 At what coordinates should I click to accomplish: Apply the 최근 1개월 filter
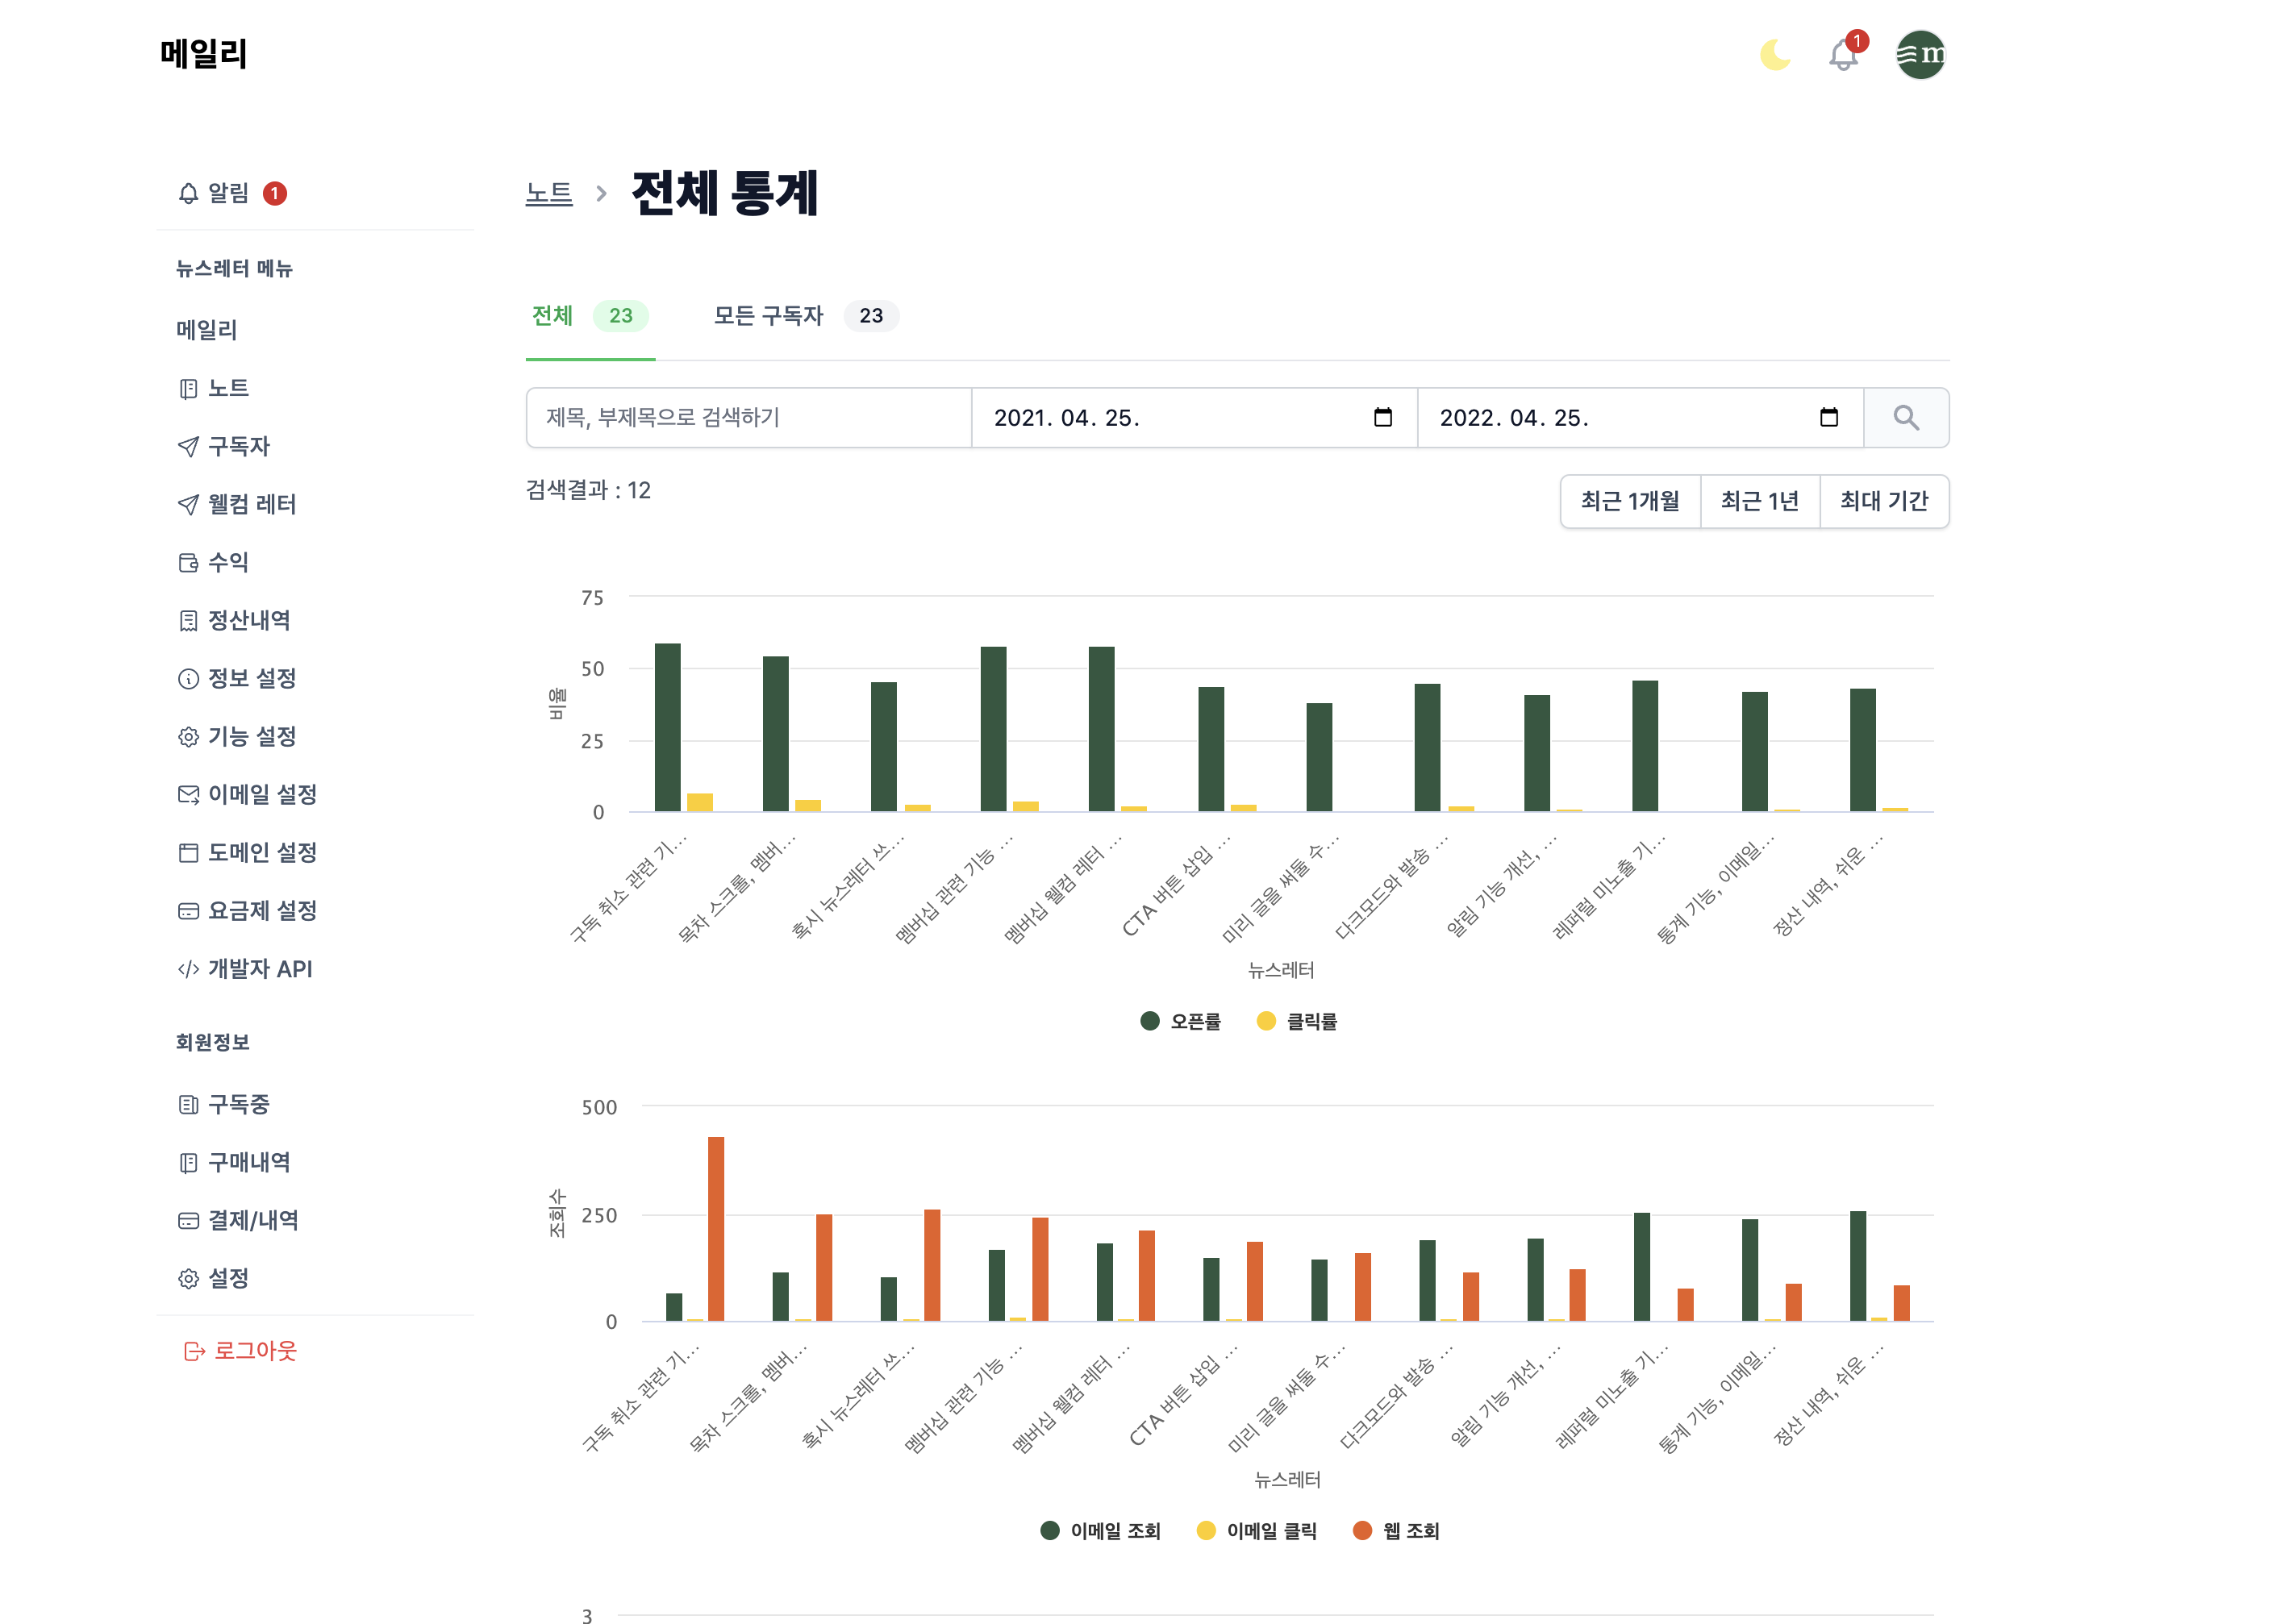pos(1631,501)
